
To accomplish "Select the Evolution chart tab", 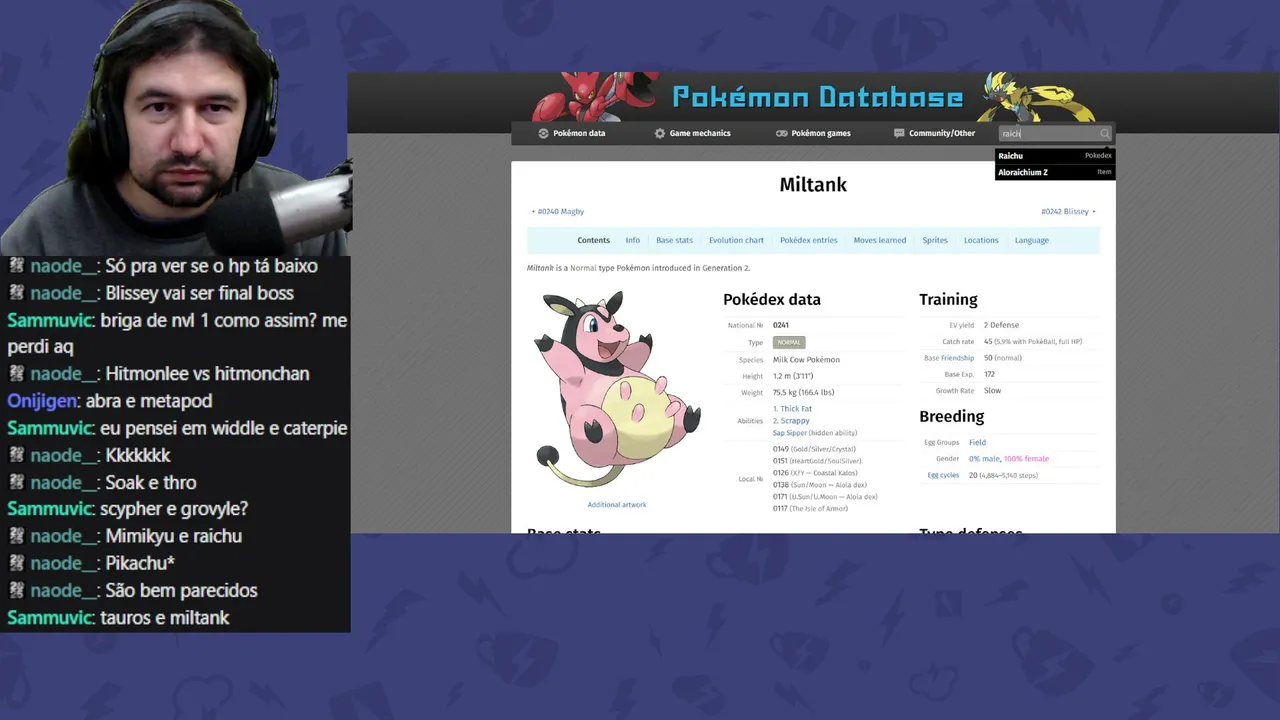I will 736,240.
